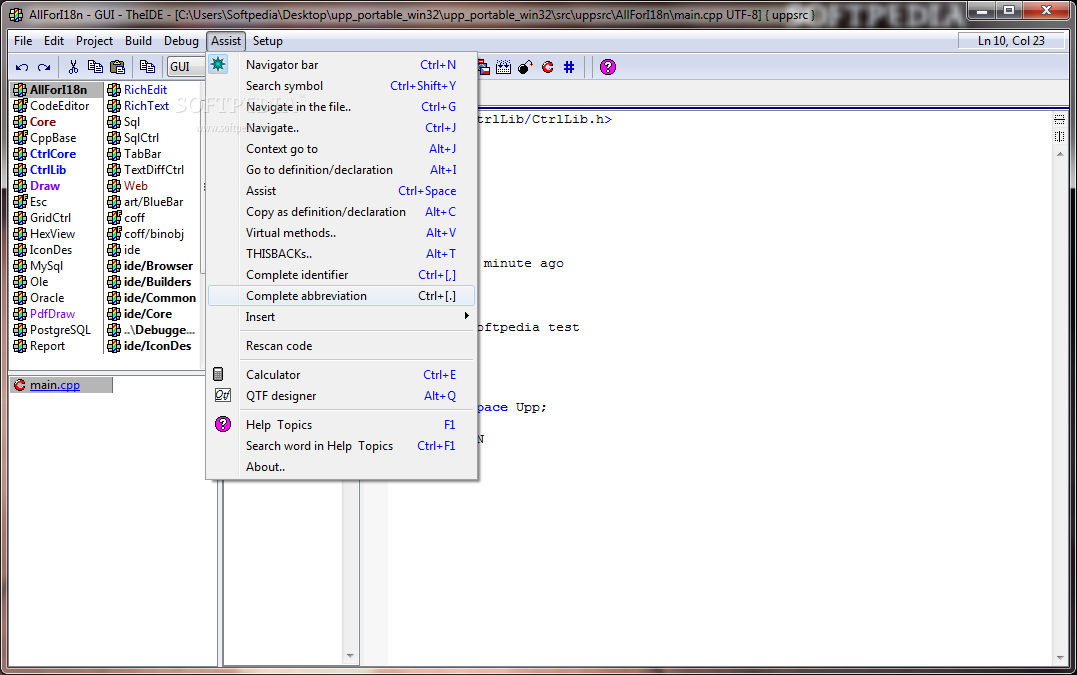This screenshot has height=675, width=1077.
Task: Open QTF designer entry
Action: tap(341, 396)
